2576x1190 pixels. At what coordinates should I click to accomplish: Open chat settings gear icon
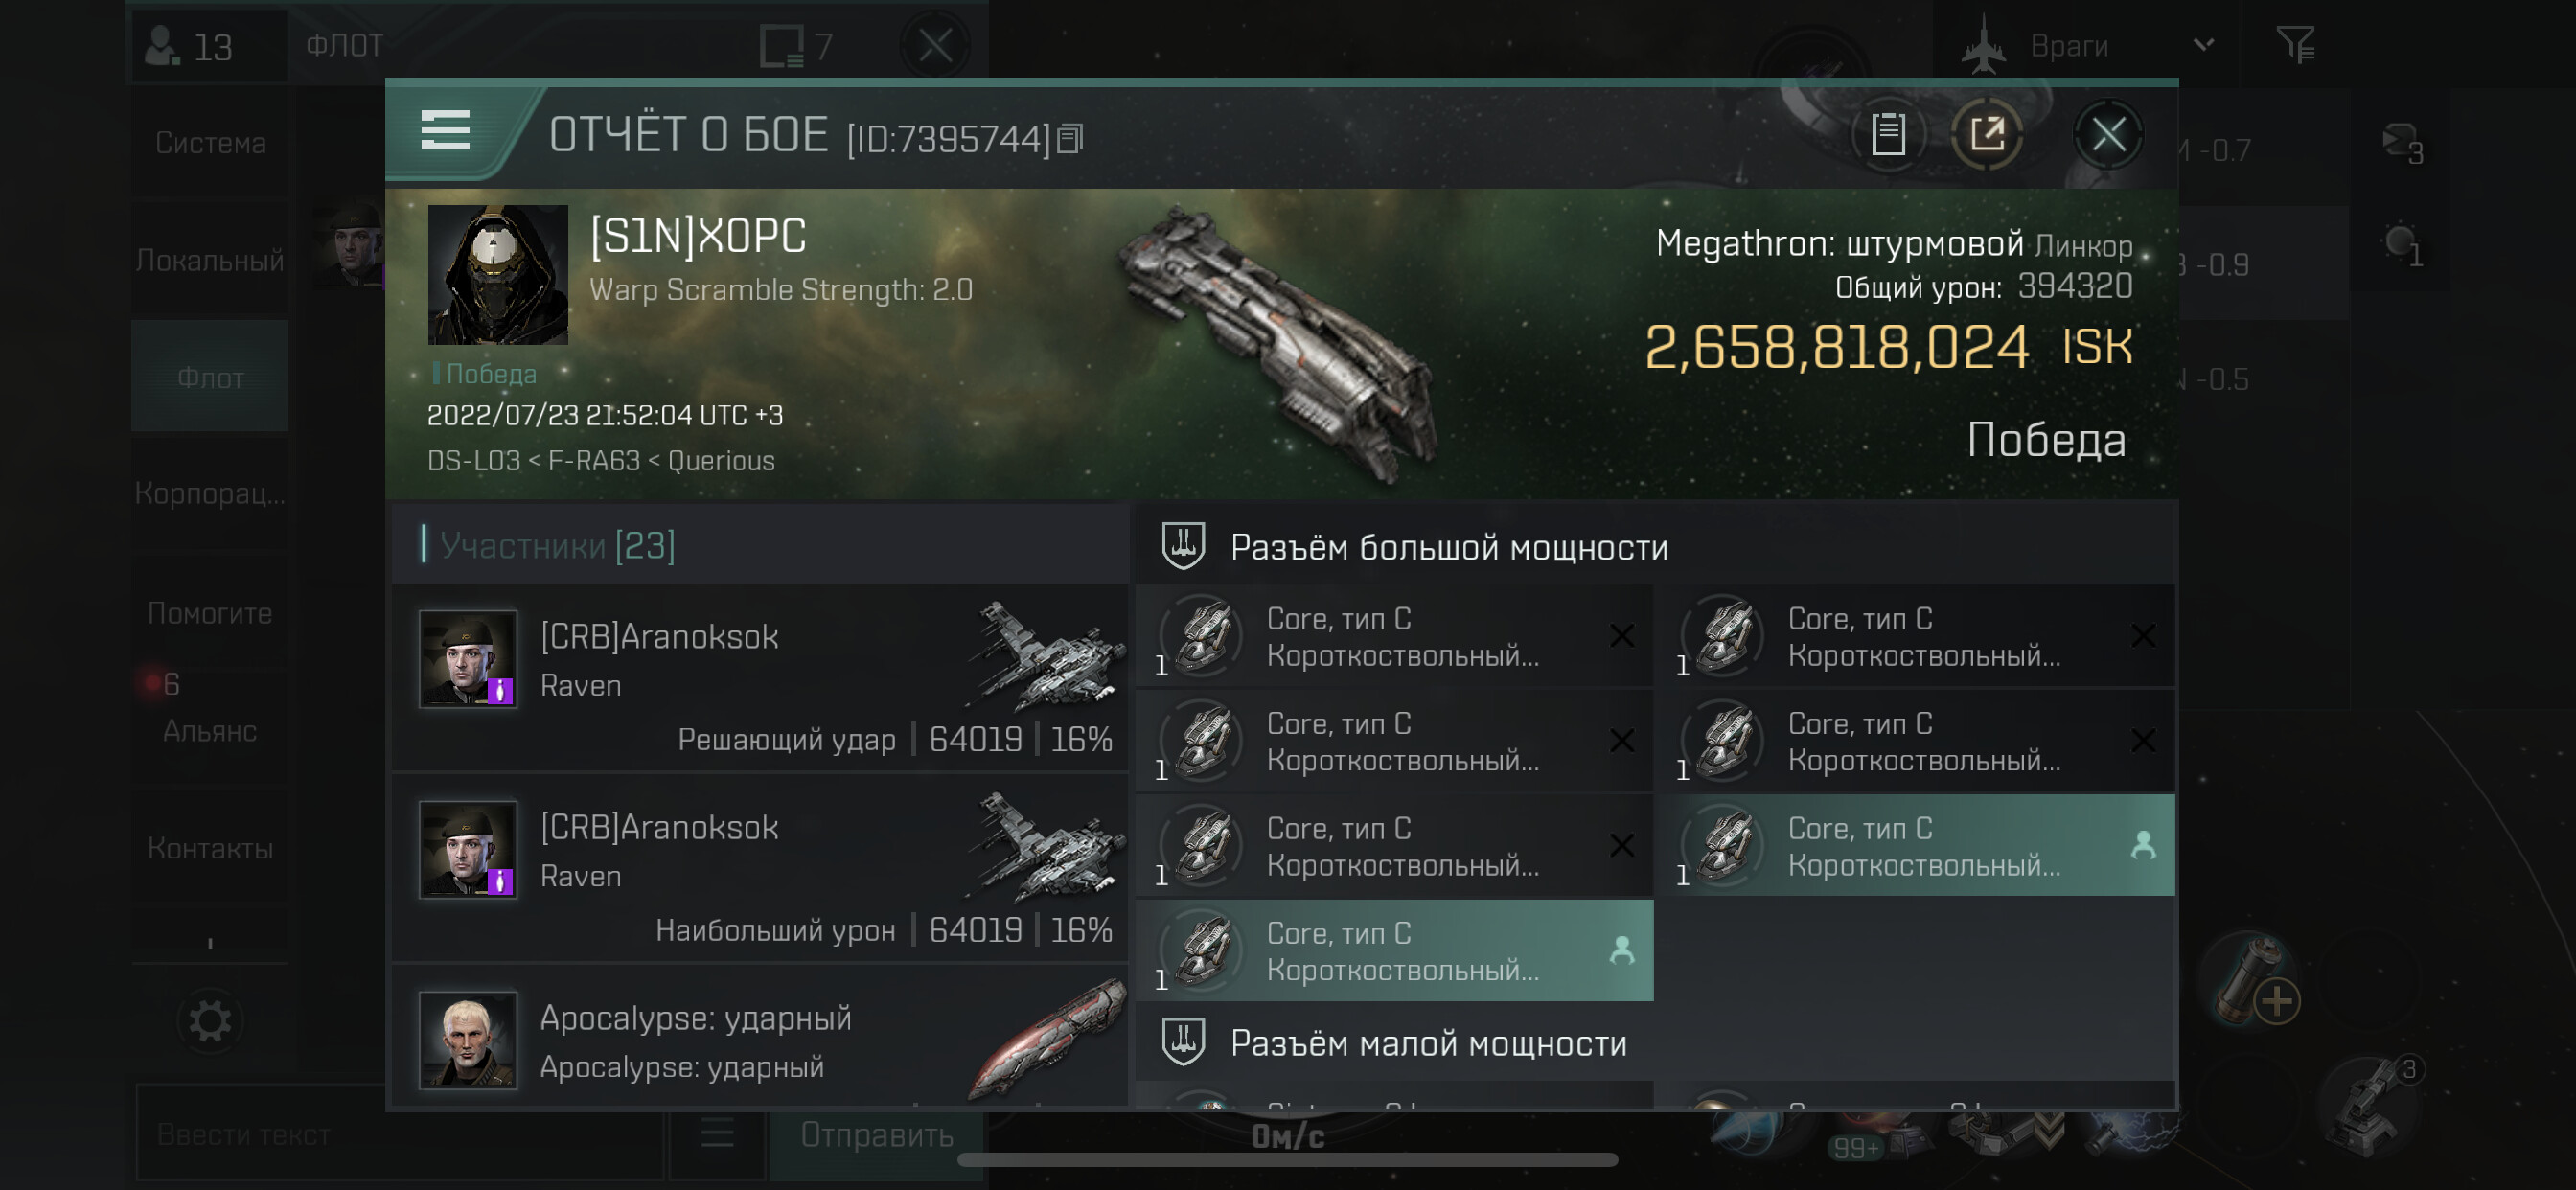point(210,1021)
